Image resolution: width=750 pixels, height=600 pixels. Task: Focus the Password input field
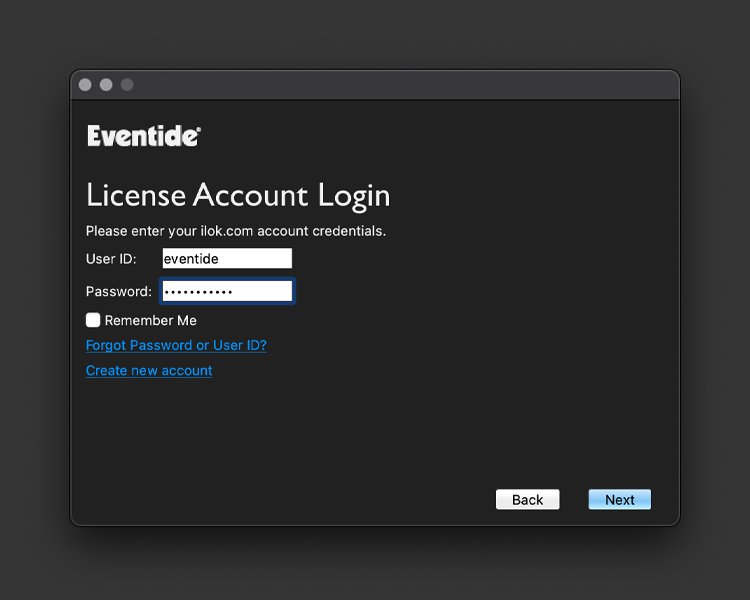pyautogui.click(x=227, y=291)
